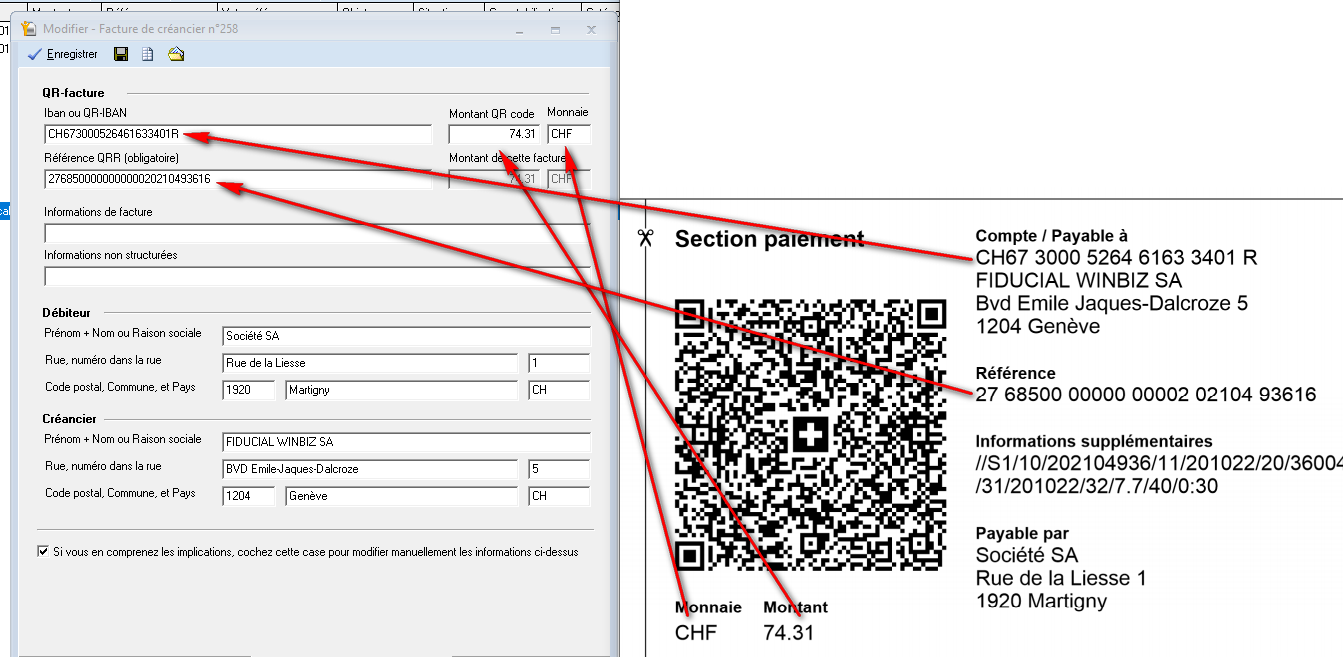Click debtor country field next to Martigny

coord(559,390)
